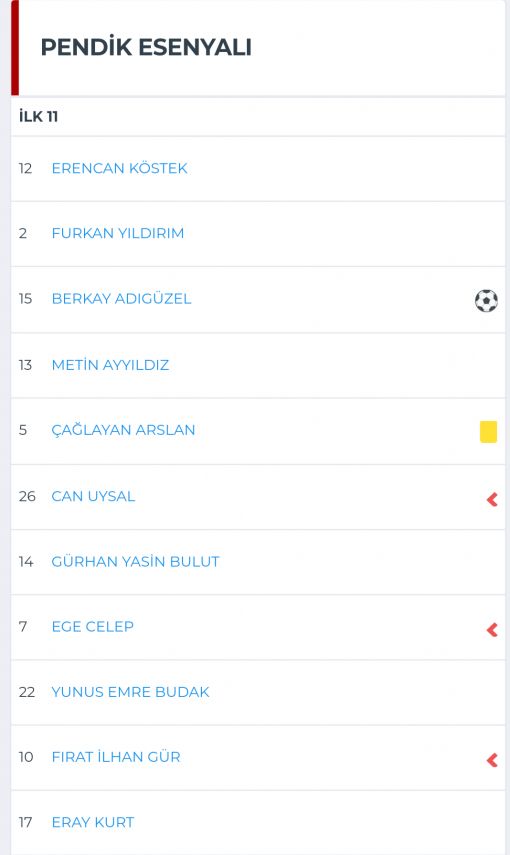This screenshot has height=855, width=510.
Task: Click Çağlayan Arslan name
Action: [x=123, y=430]
